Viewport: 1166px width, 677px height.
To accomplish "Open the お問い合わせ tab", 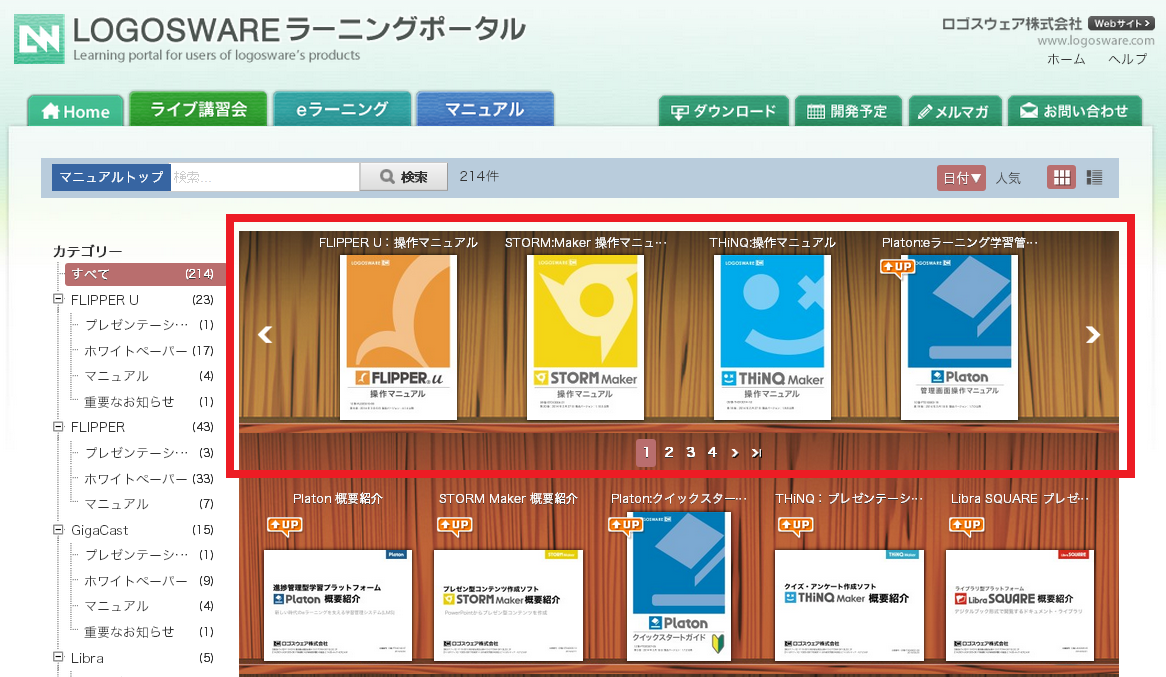I will (x=1075, y=111).
